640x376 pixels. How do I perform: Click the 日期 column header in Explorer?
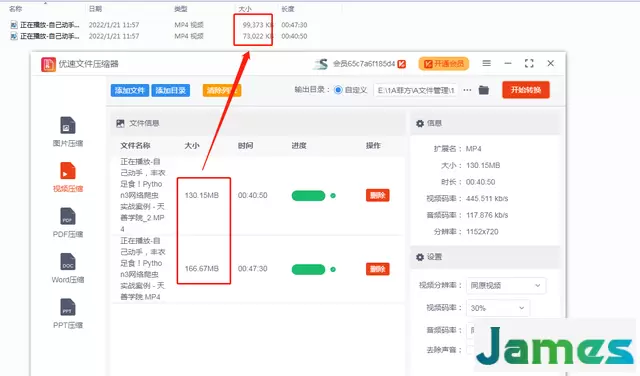click(96, 9)
